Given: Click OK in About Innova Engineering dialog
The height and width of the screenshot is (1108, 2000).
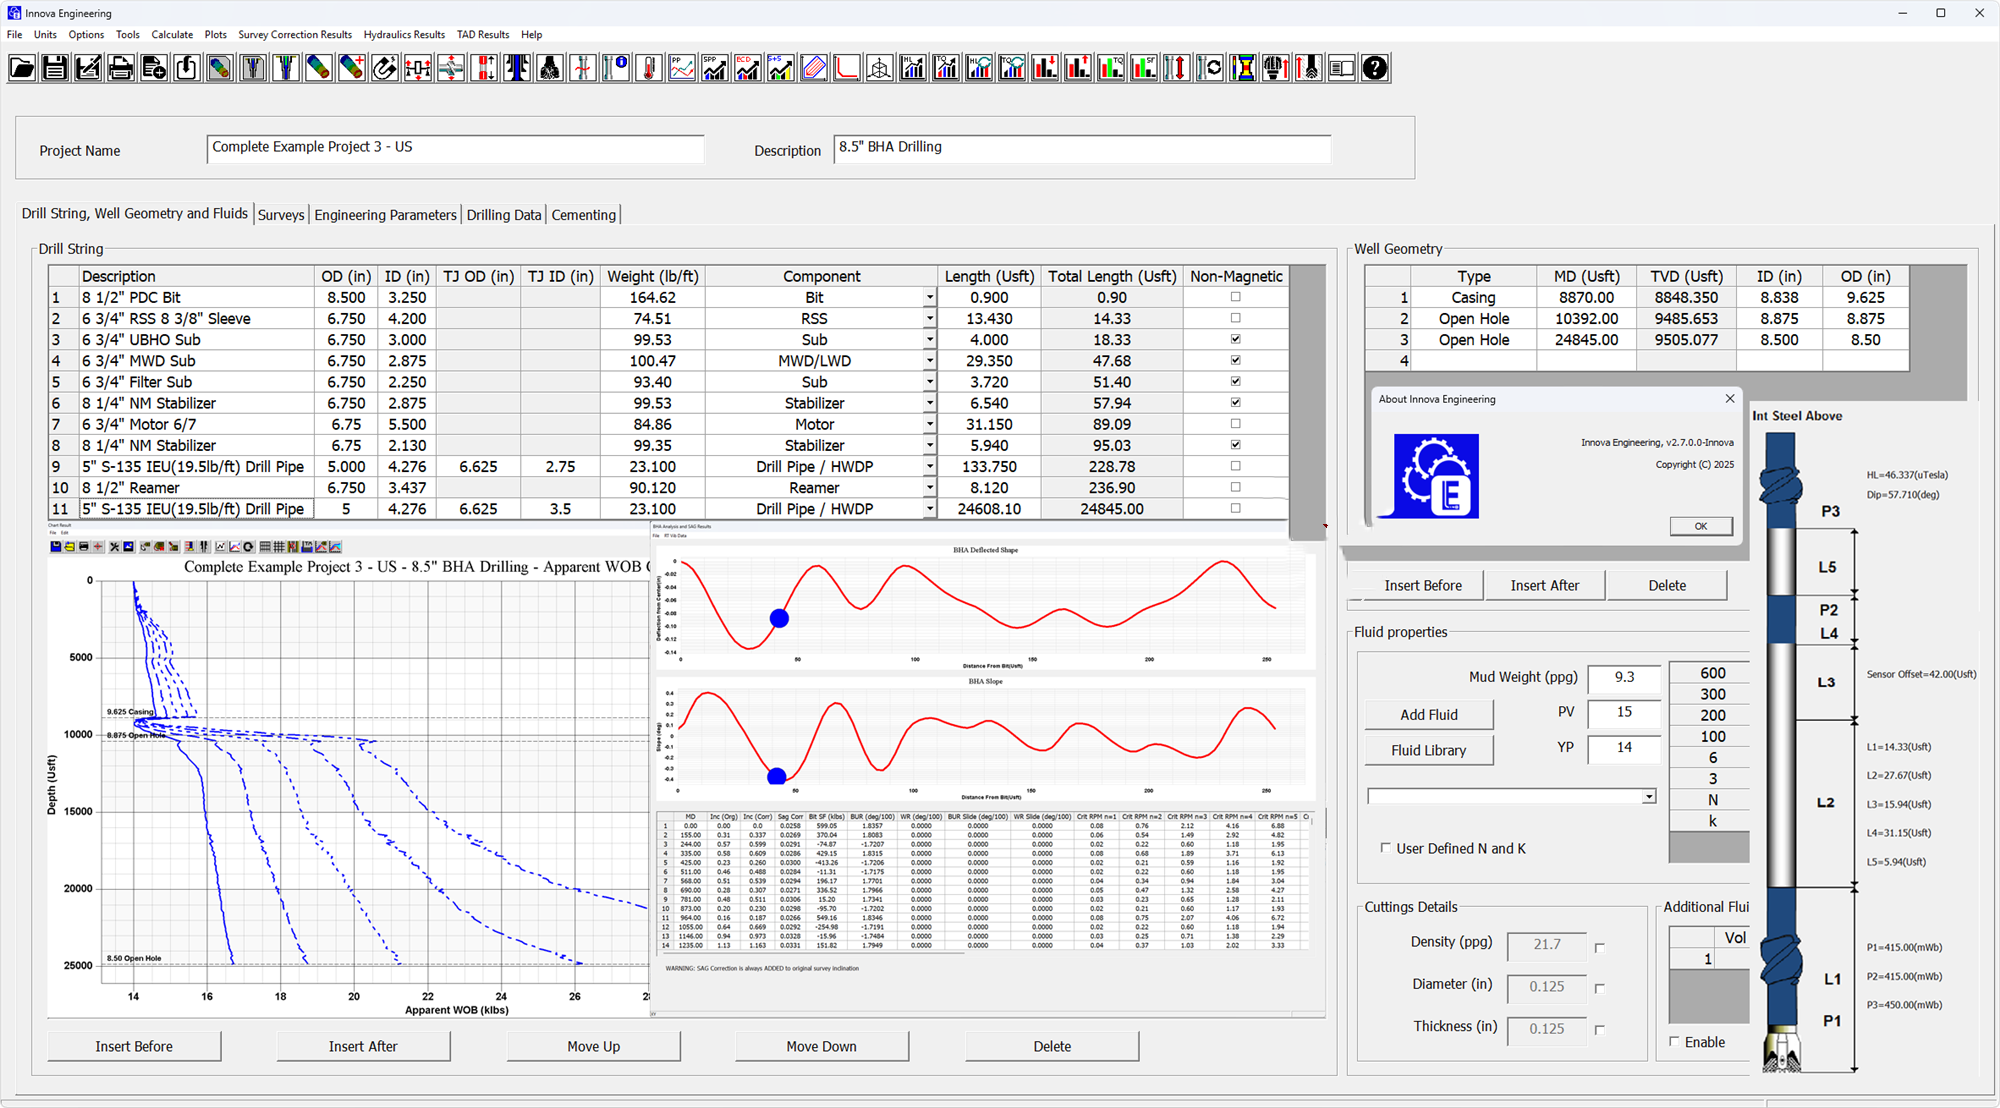Looking at the screenshot, I should click(x=1700, y=526).
